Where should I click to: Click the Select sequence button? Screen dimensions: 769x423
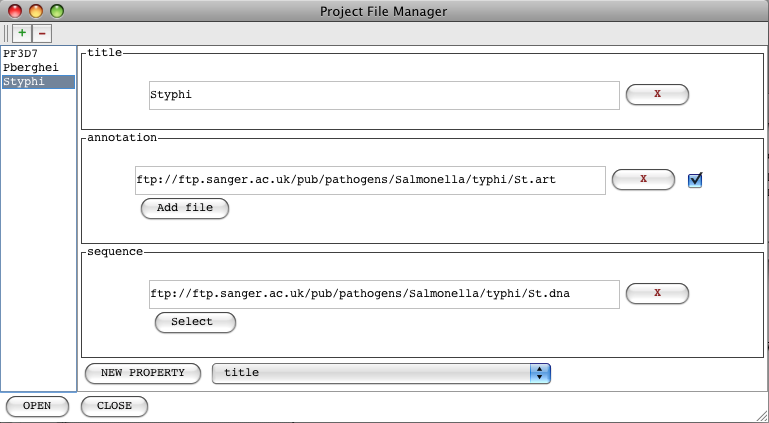(195, 322)
